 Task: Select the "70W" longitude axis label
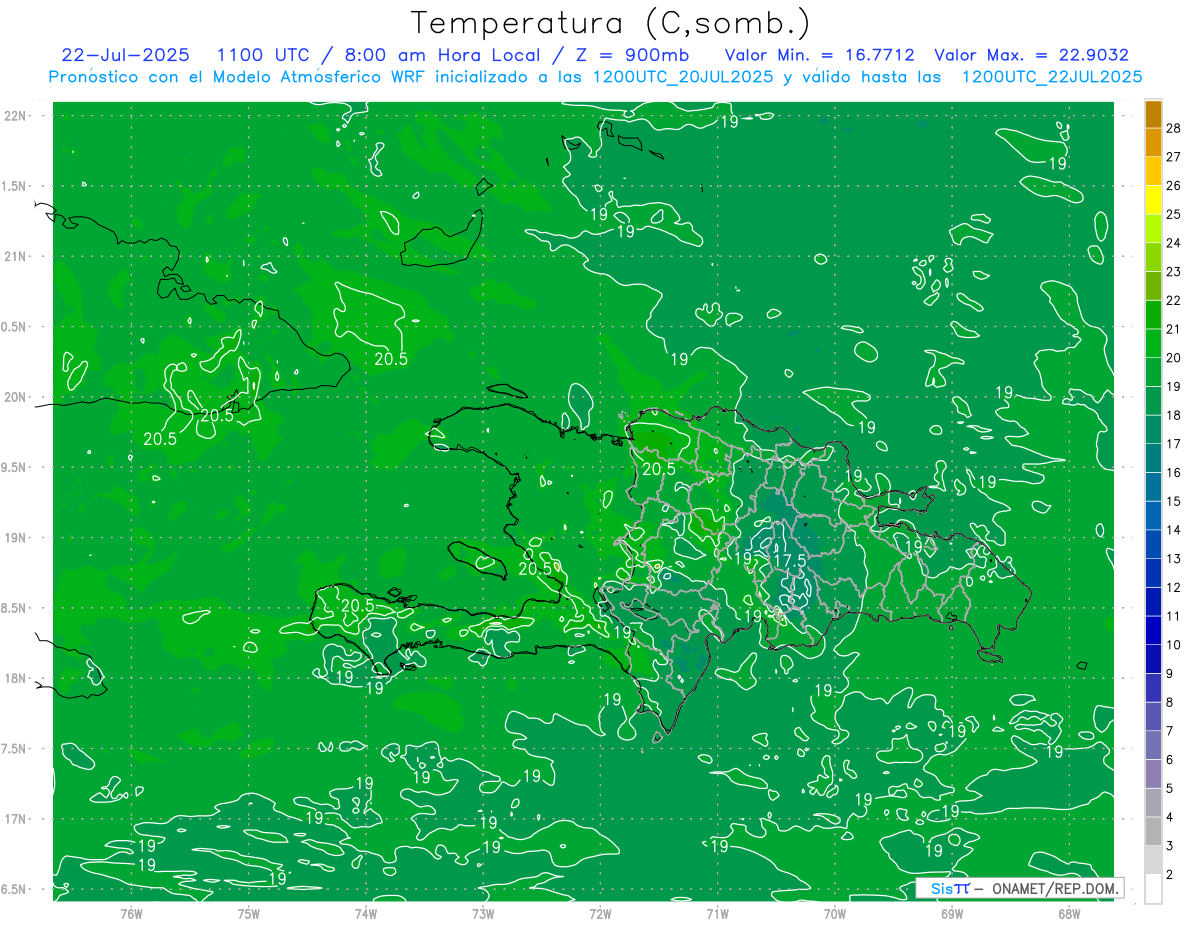coord(835,913)
